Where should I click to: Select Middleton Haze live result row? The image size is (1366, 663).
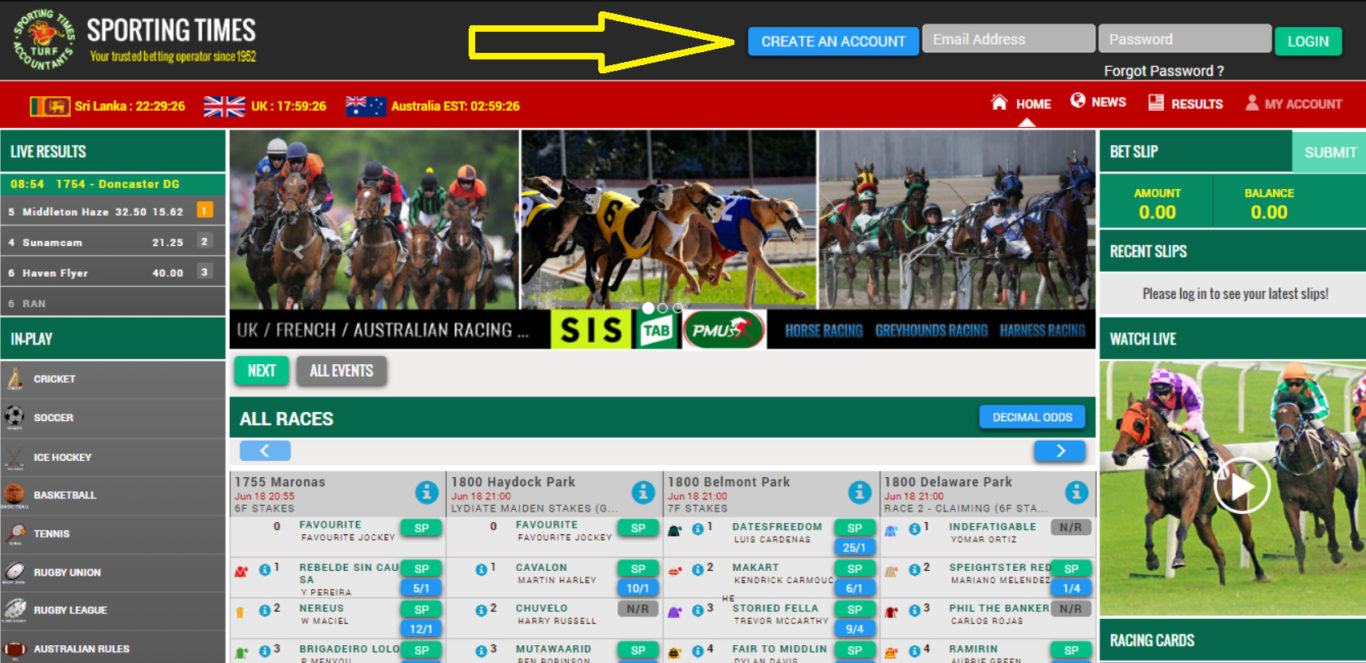[113, 211]
